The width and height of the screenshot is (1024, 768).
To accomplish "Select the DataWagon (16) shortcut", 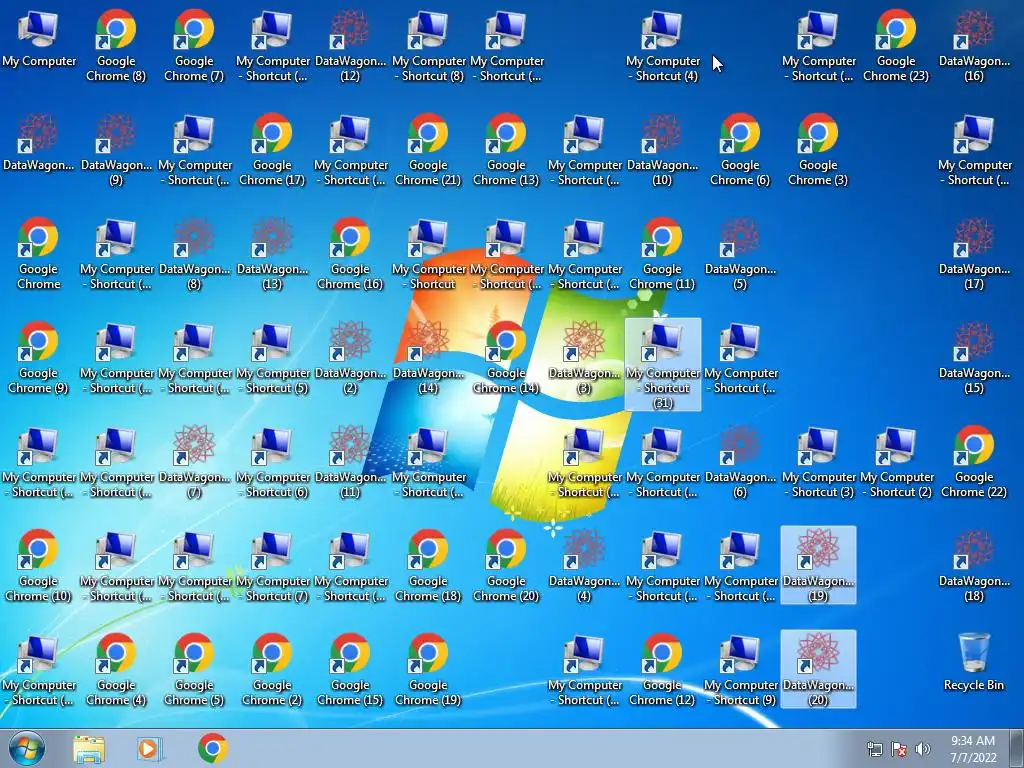I will click(x=974, y=46).
